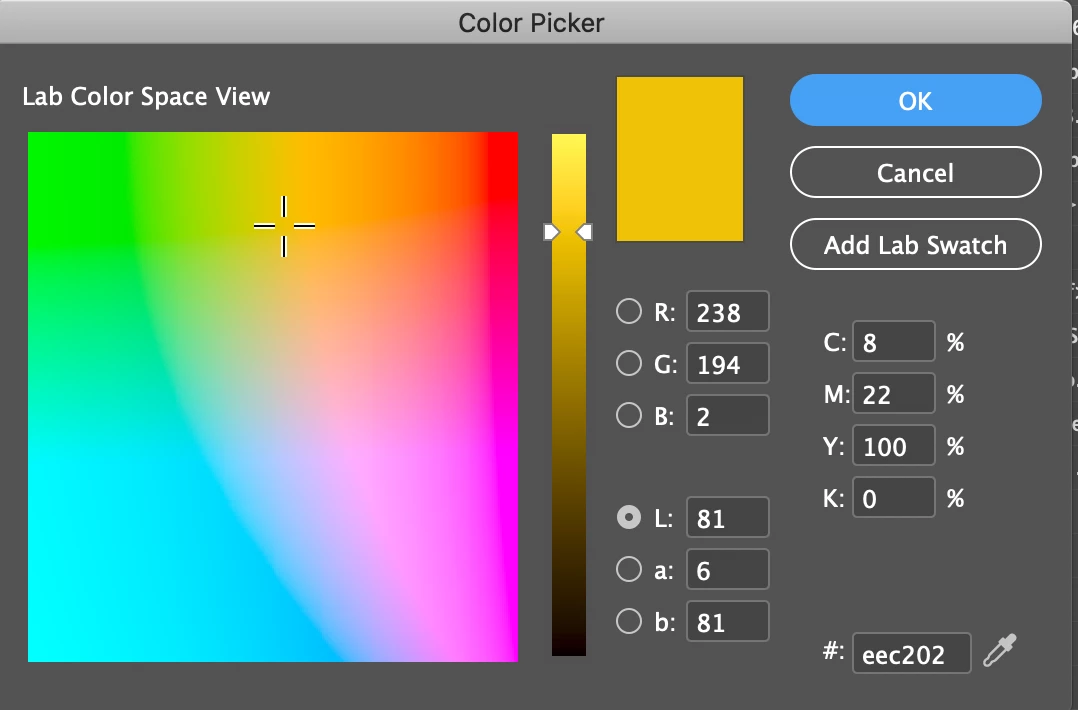
Task: Click the K black percentage field
Action: [x=893, y=498]
